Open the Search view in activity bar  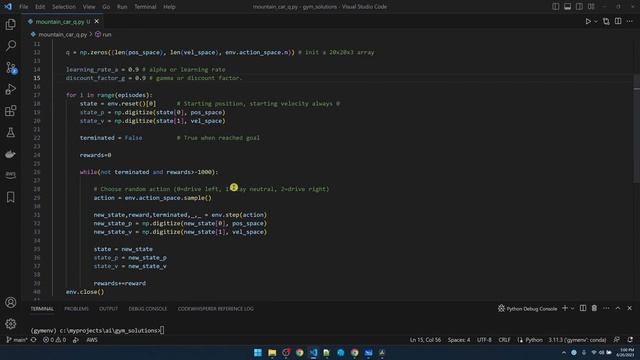11,46
